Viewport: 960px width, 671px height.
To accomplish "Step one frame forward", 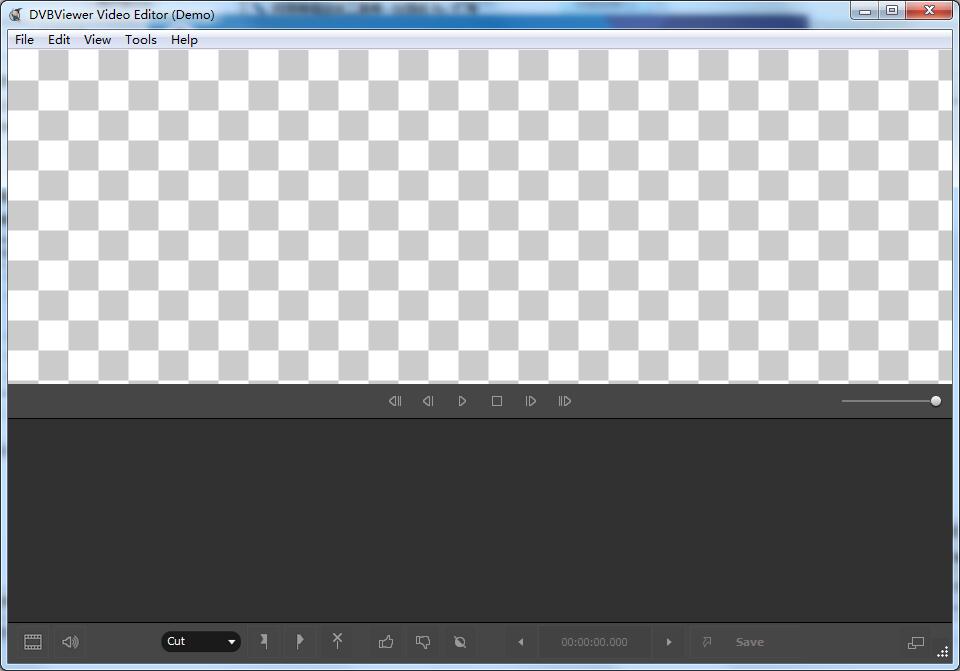I will pos(531,400).
